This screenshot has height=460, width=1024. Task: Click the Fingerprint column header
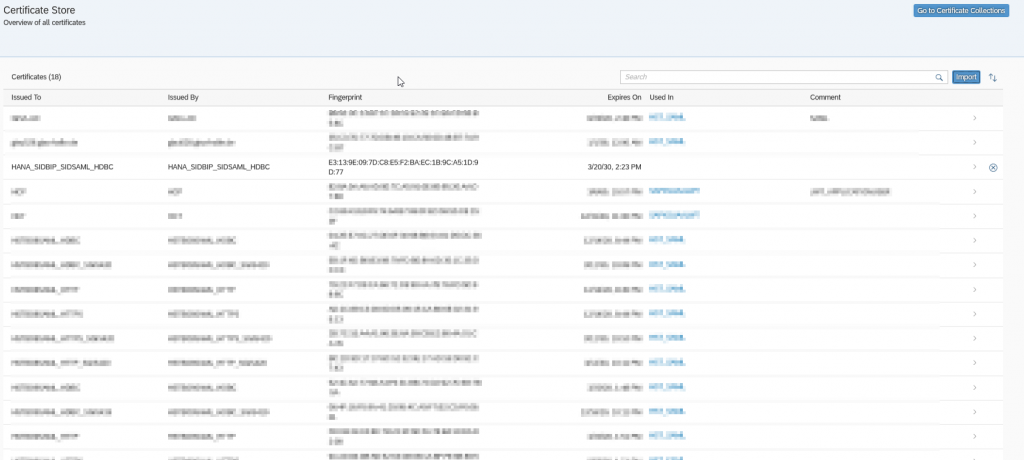pos(345,97)
